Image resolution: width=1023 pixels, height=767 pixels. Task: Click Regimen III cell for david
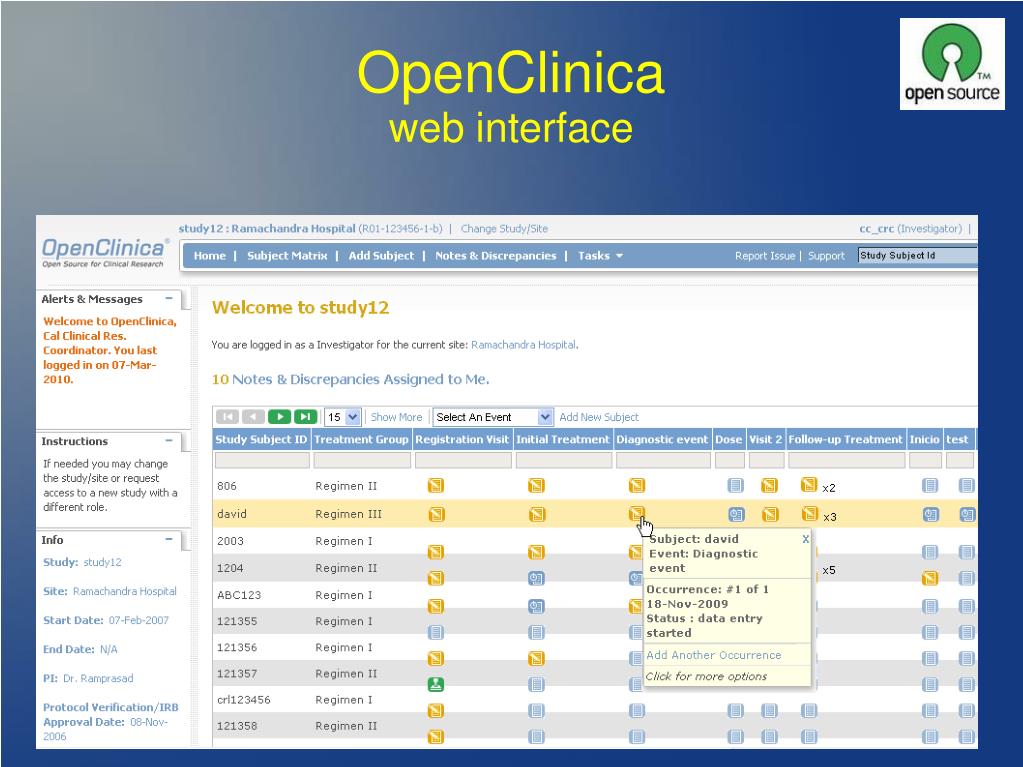tap(348, 514)
